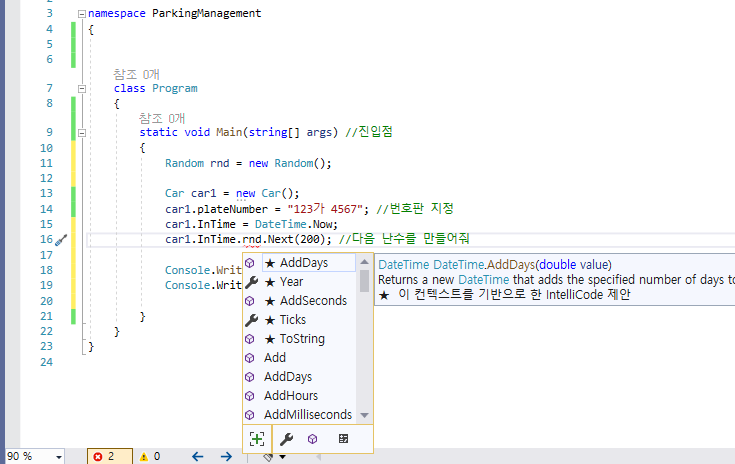Image resolution: width=735 pixels, height=464 pixels.
Task: Click completion list scroll up arrow
Action: [x=364, y=262]
